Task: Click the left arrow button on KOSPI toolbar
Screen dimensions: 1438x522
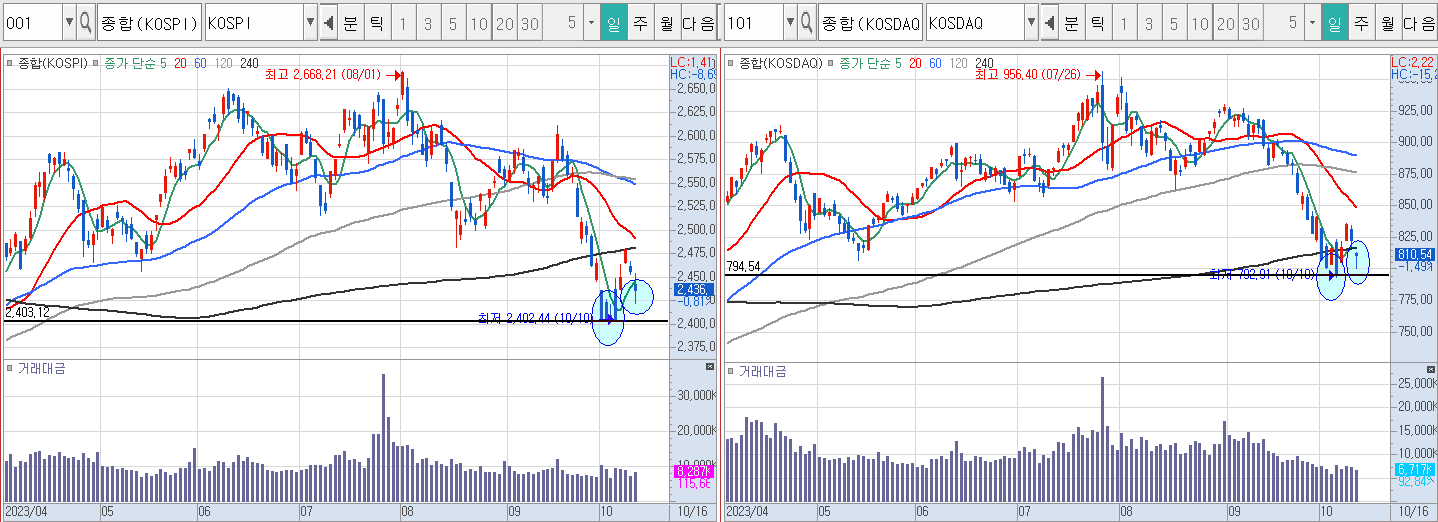Action: (329, 22)
